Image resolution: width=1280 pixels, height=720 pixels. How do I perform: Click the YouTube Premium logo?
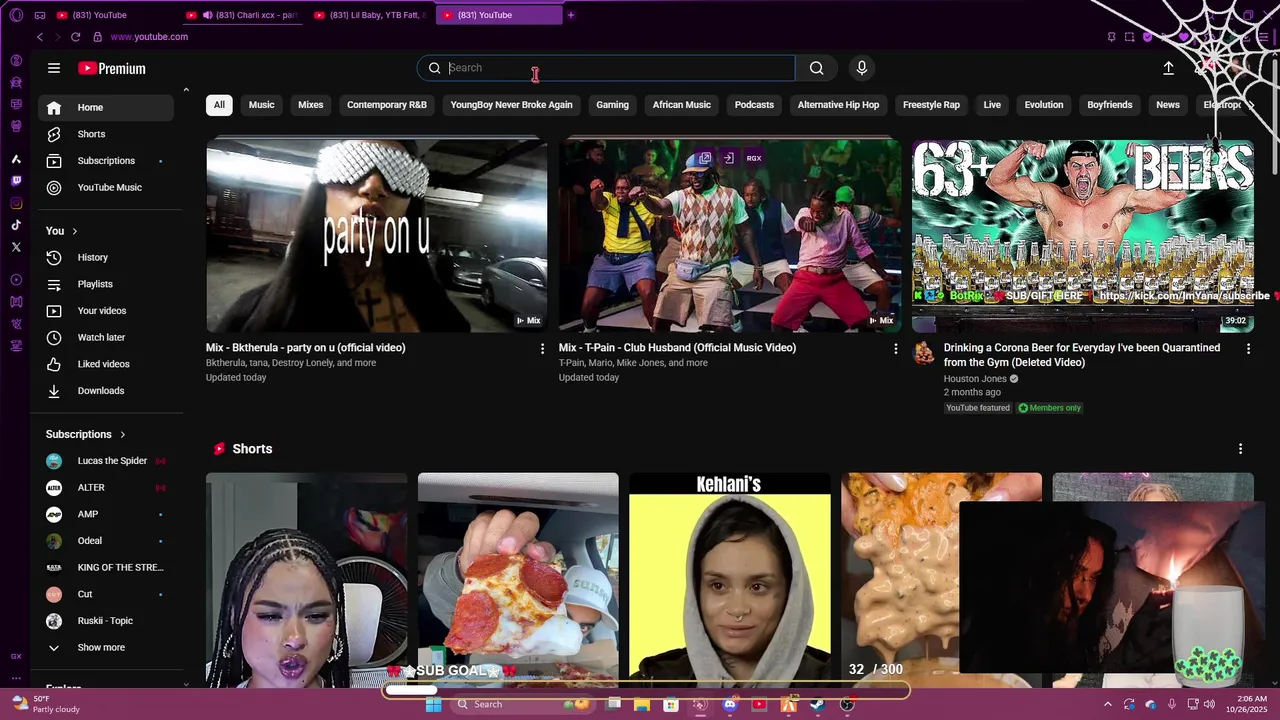pyautogui.click(x=112, y=68)
